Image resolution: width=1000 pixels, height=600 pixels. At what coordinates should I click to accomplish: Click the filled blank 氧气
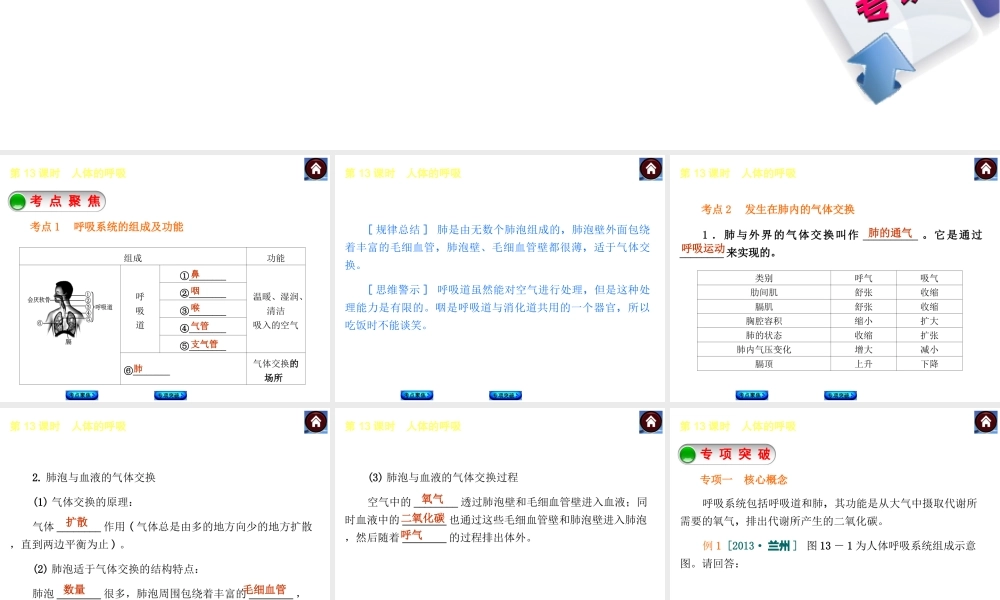coord(432,499)
